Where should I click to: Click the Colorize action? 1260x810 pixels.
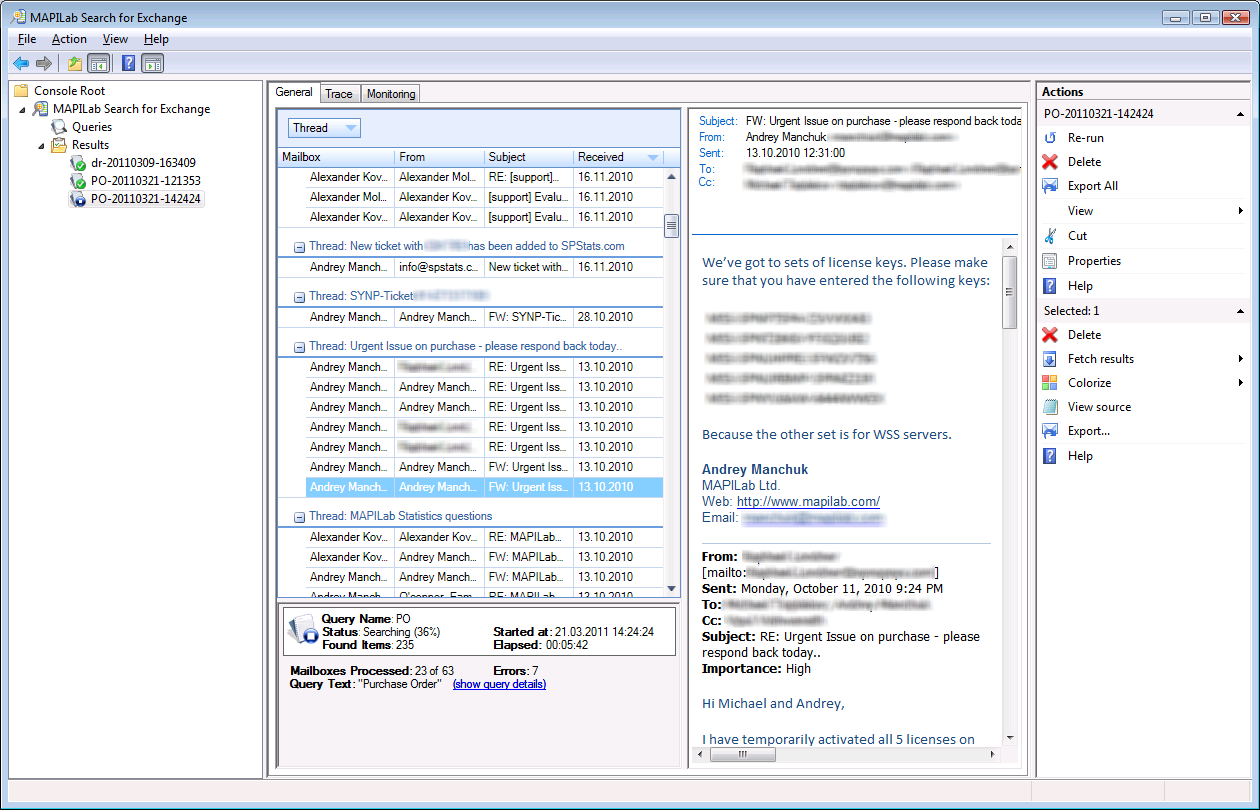[x=1089, y=383]
